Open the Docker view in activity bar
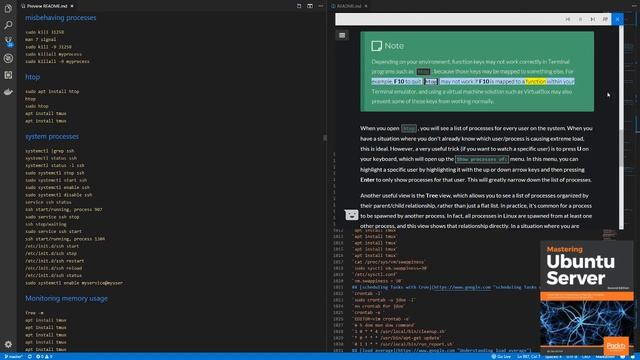 (x=8, y=92)
